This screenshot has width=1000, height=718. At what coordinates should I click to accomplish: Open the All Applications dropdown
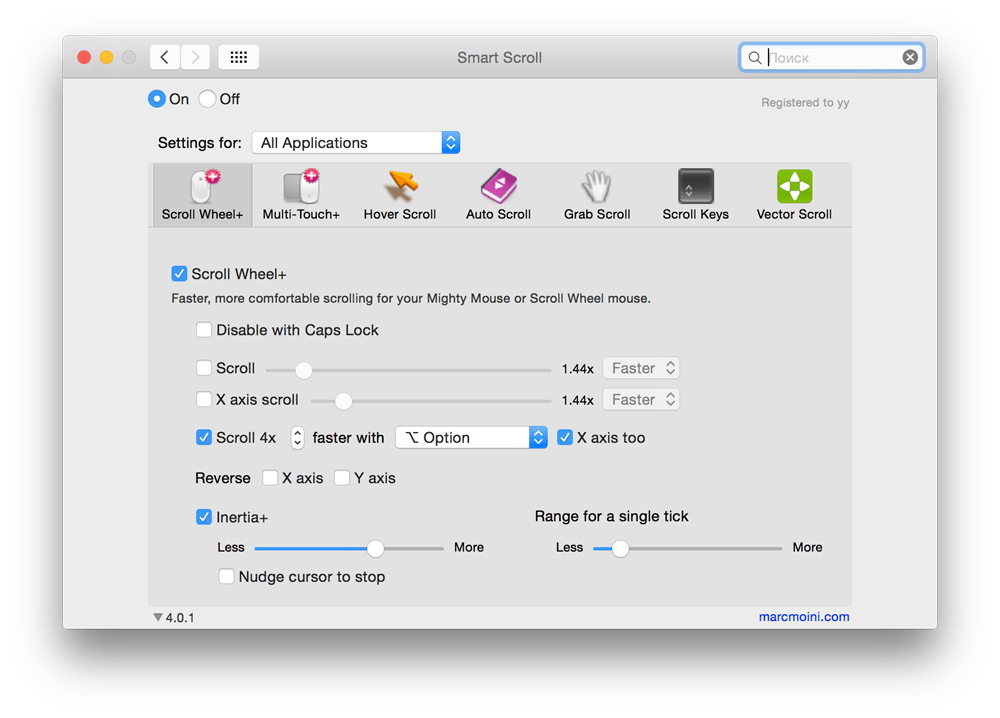356,142
